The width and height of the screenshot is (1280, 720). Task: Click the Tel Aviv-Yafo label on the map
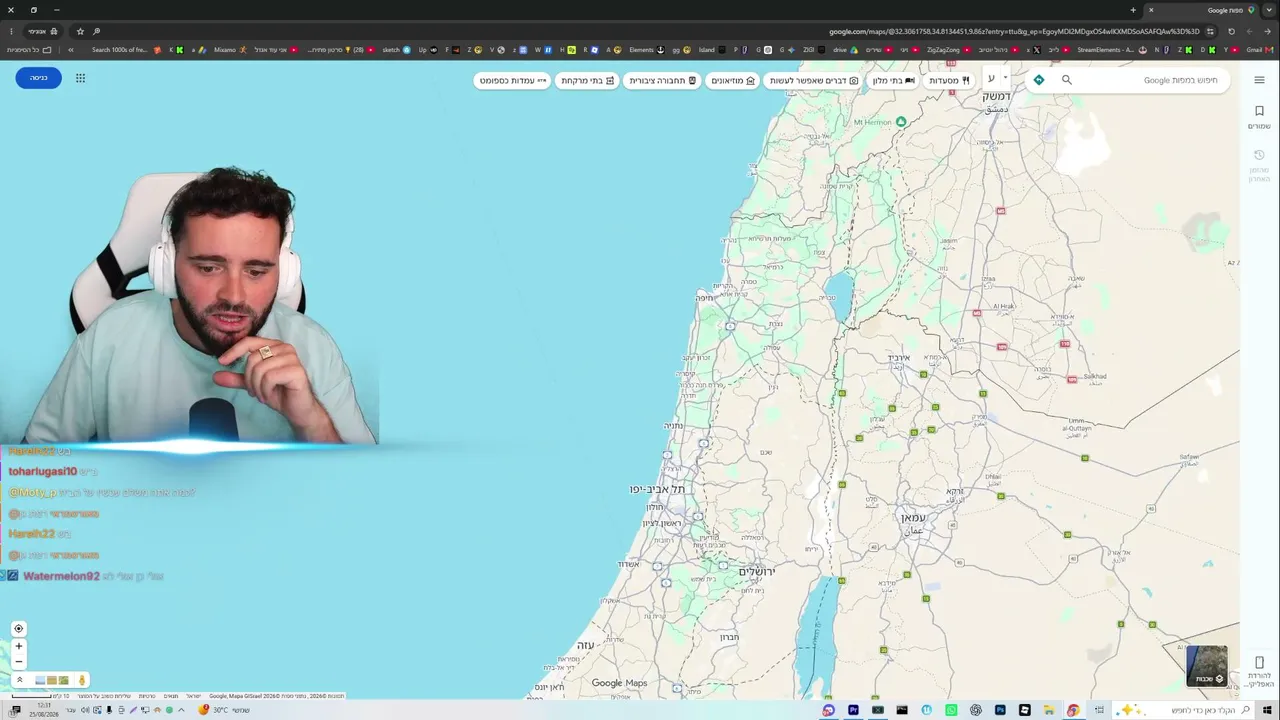click(657, 489)
